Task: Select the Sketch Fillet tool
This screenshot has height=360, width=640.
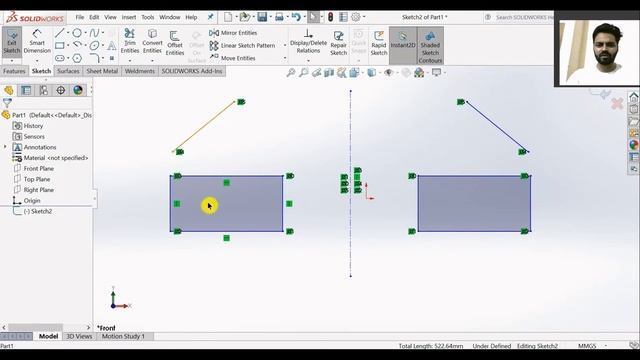Action: coord(94,58)
